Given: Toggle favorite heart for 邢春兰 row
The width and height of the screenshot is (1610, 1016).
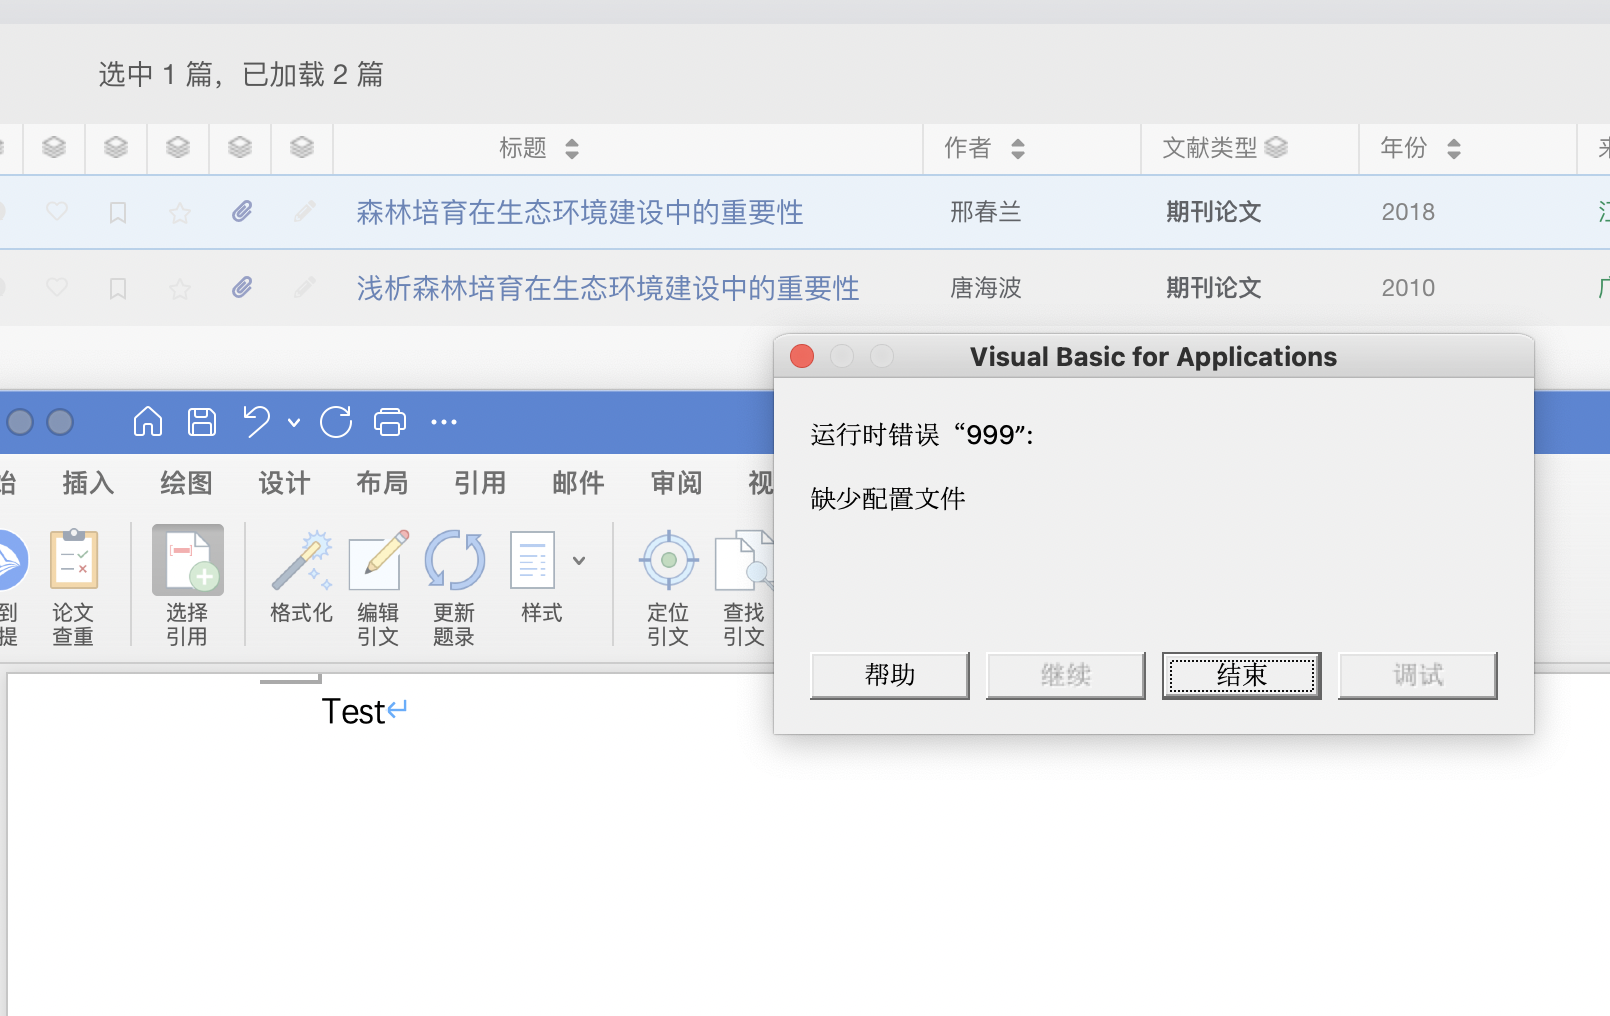Looking at the screenshot, I should [57, 212].
